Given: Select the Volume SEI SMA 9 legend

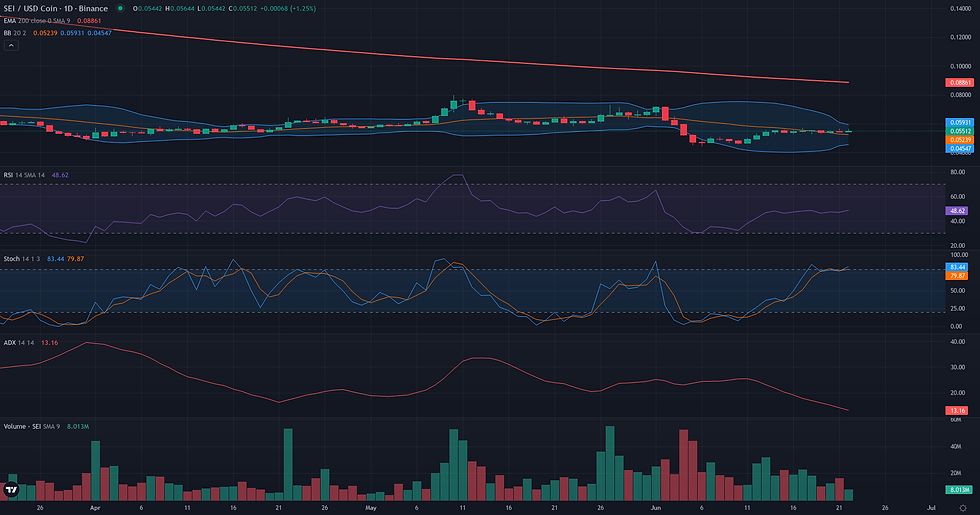Looking at the screenshot, I should [x=32, y=426].
